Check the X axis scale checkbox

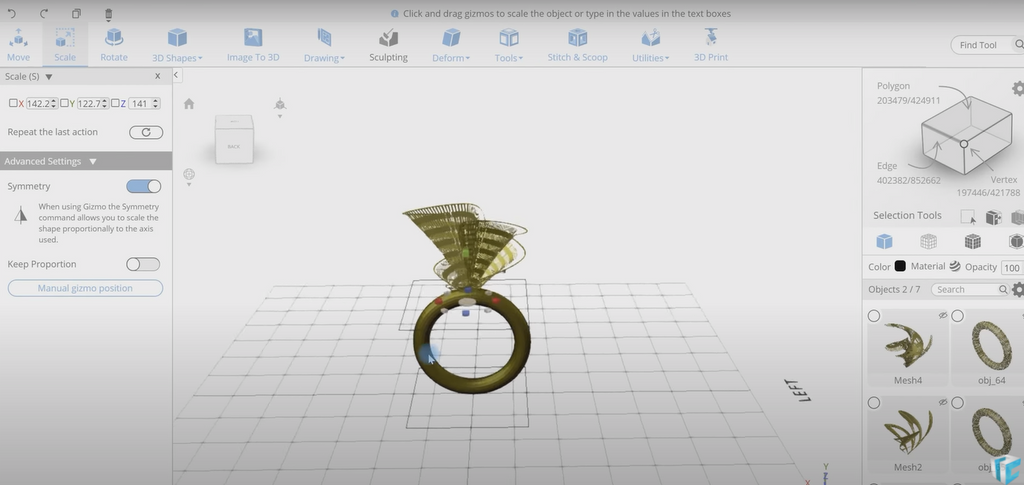point(12,103)
